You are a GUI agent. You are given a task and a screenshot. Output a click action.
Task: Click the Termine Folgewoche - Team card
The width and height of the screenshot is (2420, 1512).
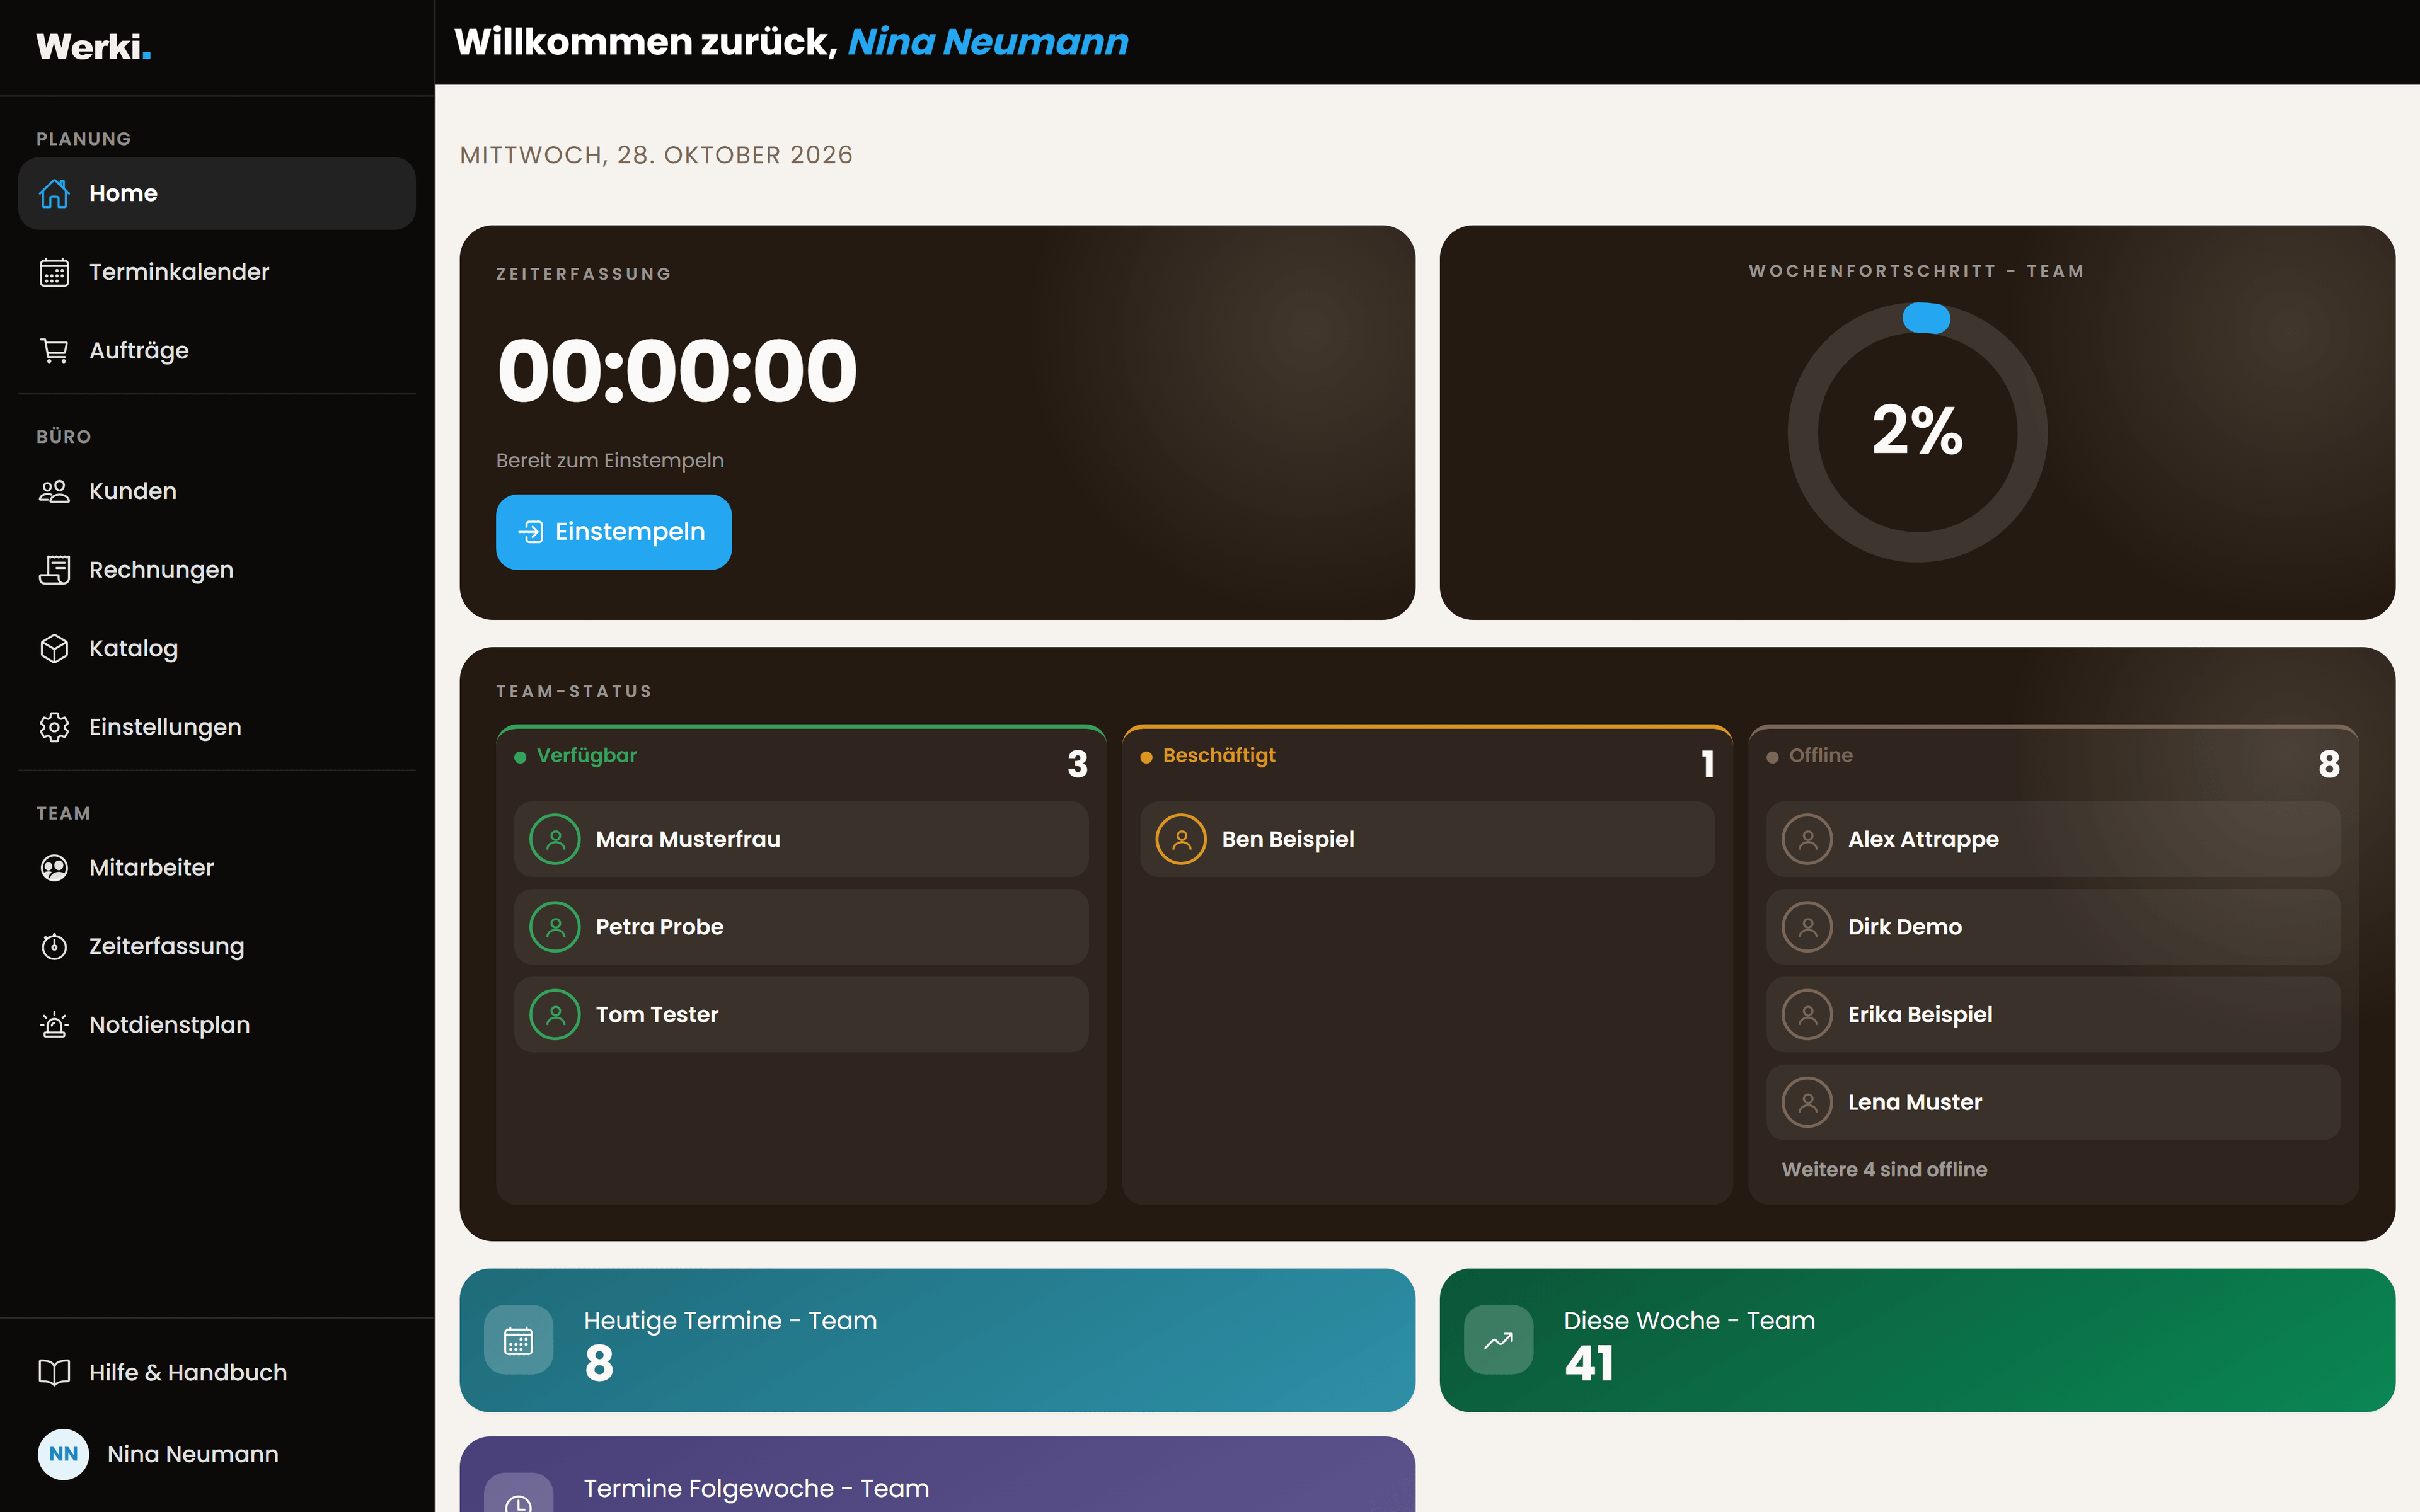coord(937,1475)
